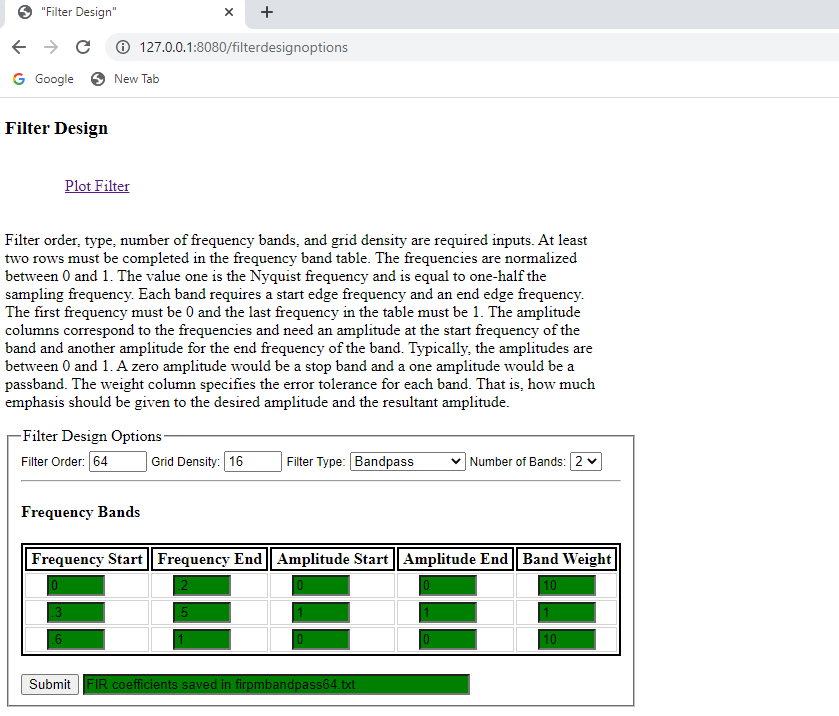Click the browser Forward navigation arrow

[50, 47]
